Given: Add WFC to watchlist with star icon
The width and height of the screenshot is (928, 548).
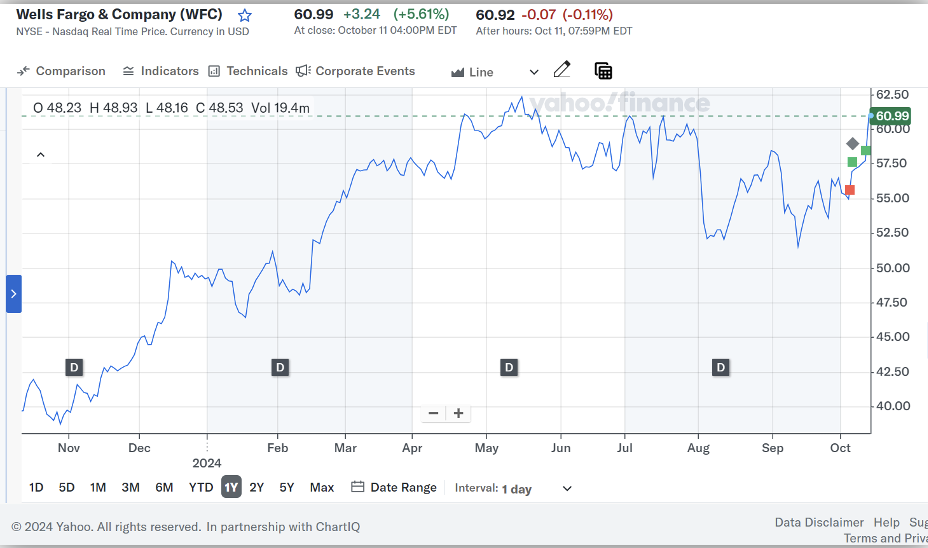Looking at the screenshot, I should [244, 15].
